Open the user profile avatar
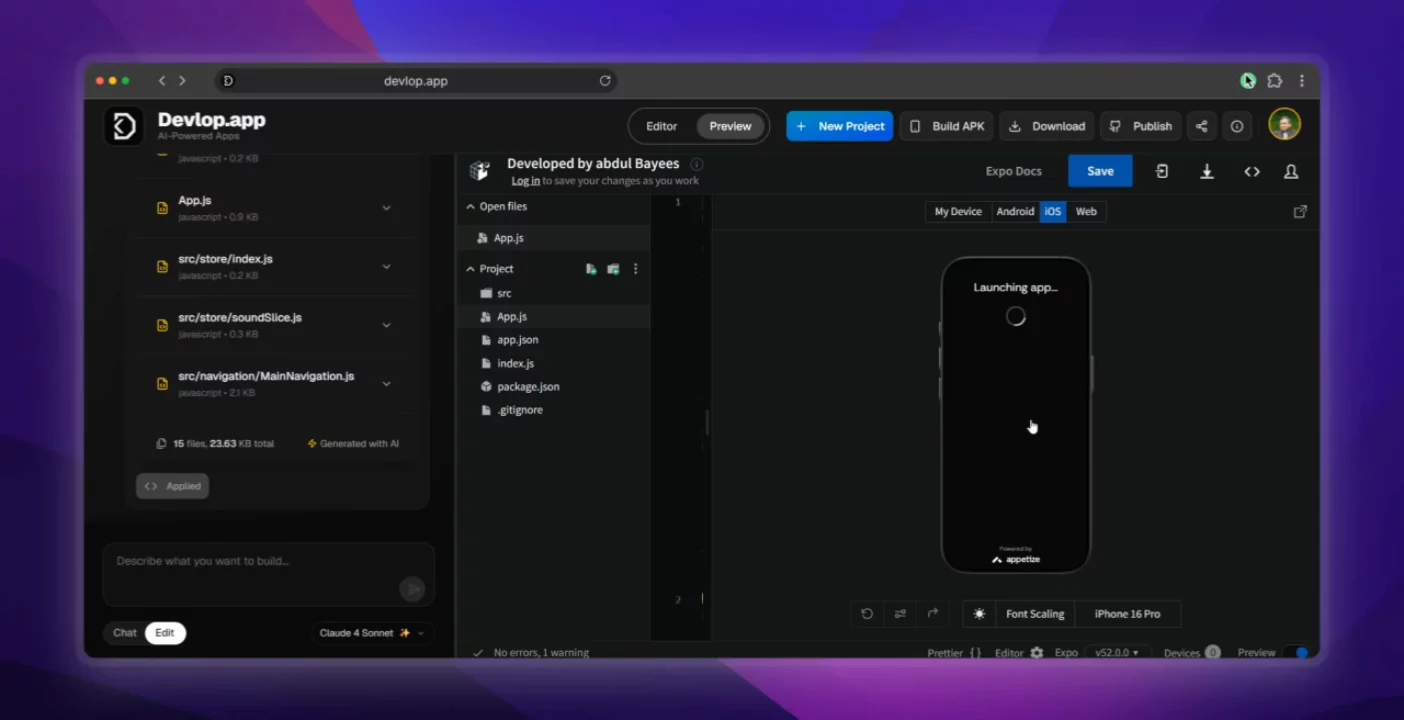The height and width of the screenshot is (720, 1404). click(x=1284, y=125)
